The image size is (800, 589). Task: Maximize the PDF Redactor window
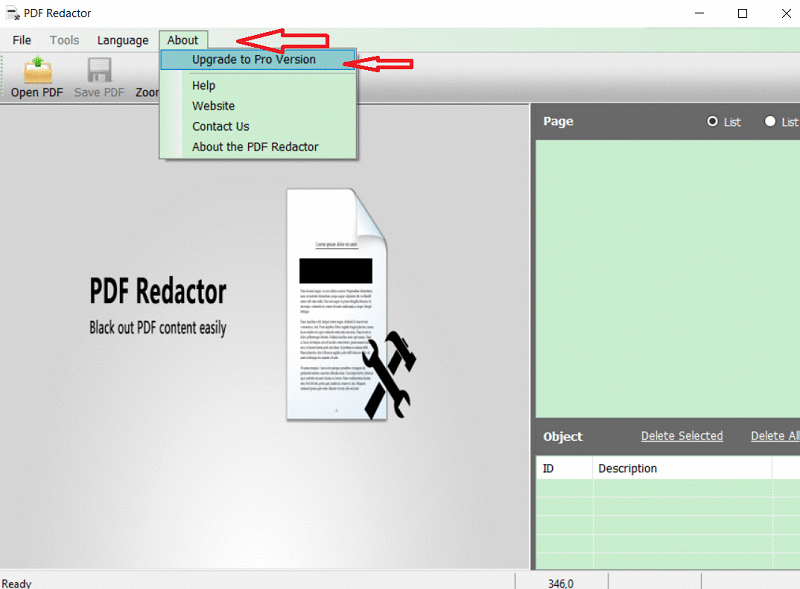pyautogui.click(x=742, y=13)
